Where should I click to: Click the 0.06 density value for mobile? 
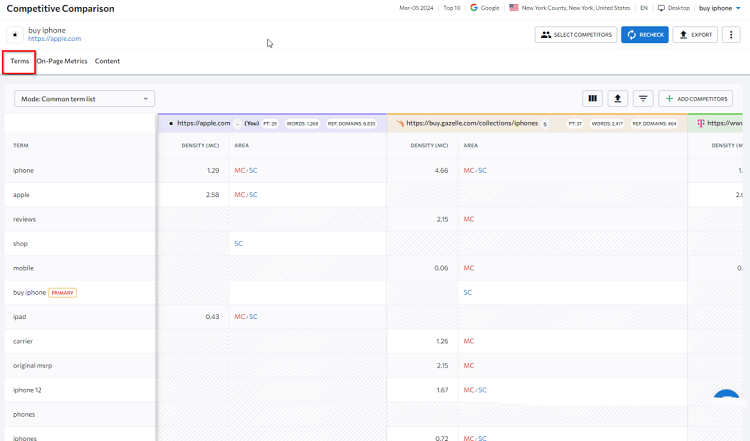click(441, 268)
